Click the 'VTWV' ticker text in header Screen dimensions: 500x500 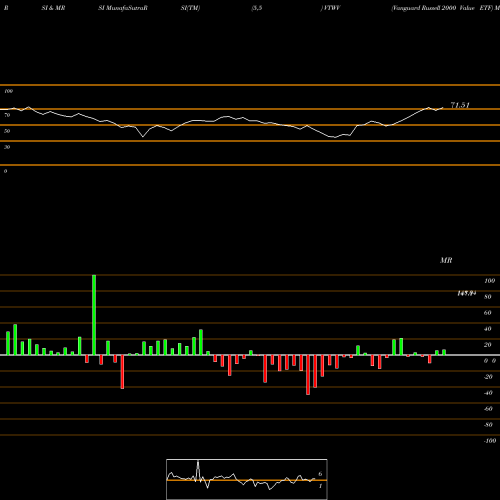click(331, 8)
